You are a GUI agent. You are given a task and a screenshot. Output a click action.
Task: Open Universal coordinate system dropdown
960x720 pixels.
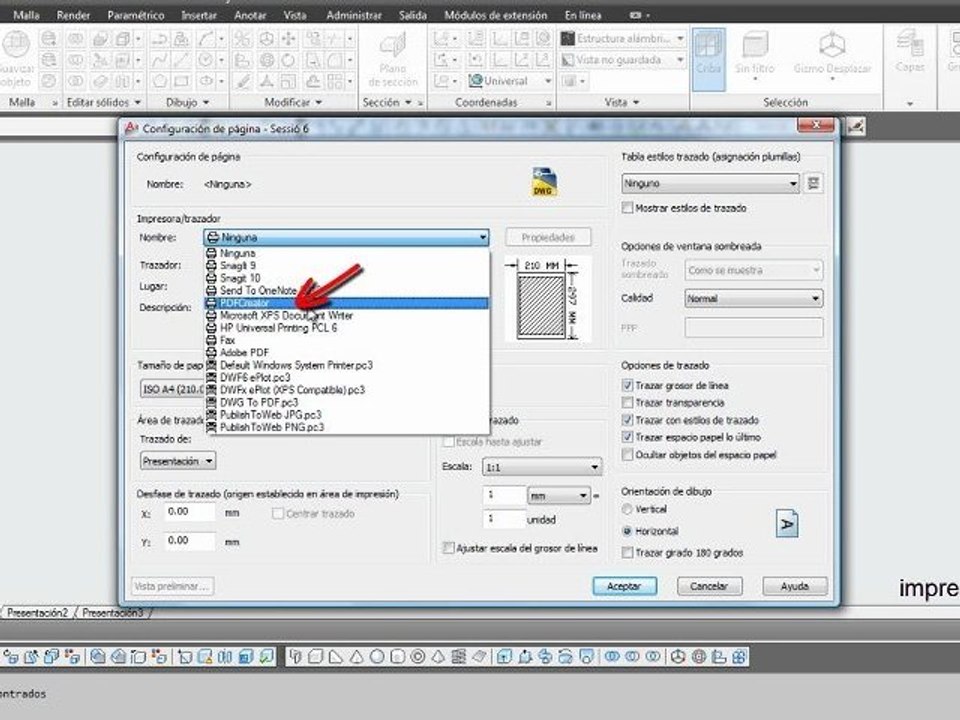click(548, 81)
